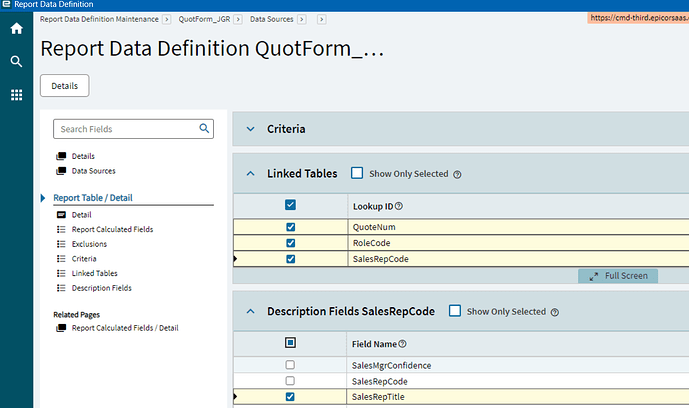This screenshot has width=689, height=408.
Task: Open breadcrumb arrow after Report Data Definition Maintenance
Action: tap(166, 19)
